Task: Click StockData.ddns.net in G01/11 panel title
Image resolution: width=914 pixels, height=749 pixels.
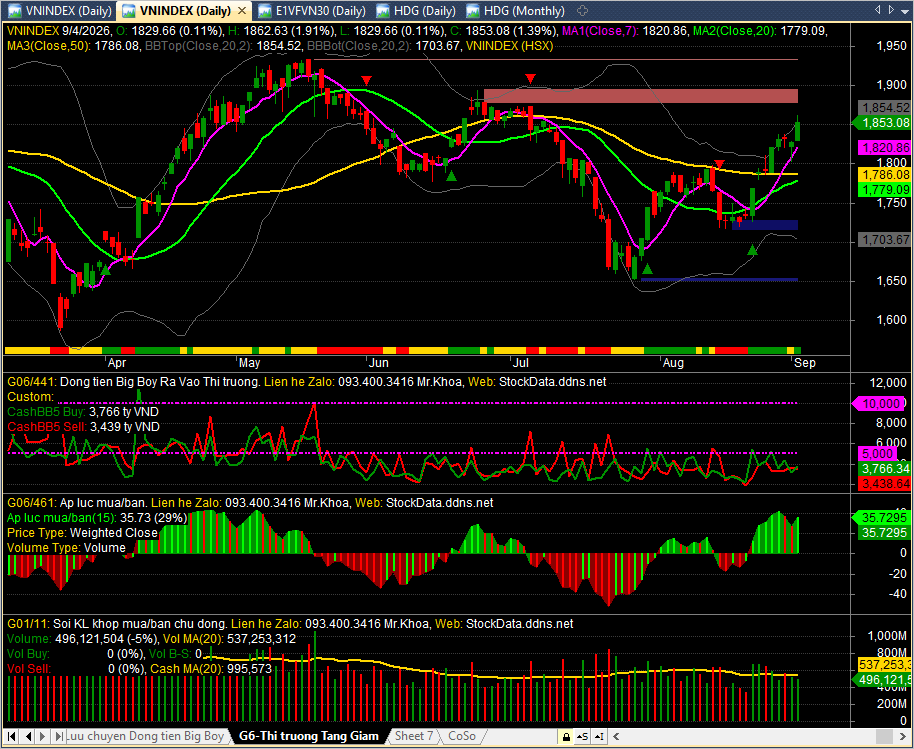Action: [x=520, y=624]
